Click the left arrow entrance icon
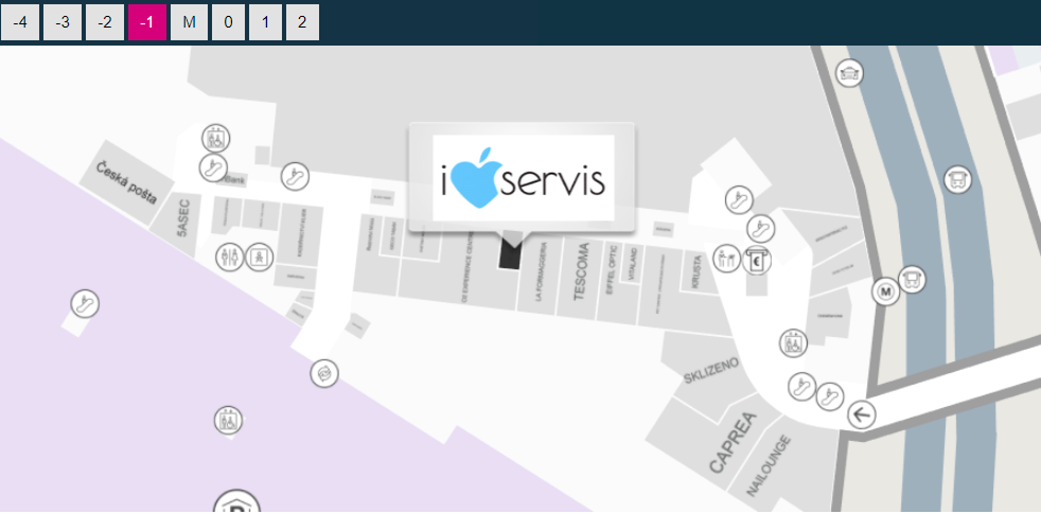The width and height of the screenshot is (1041, 513). 862,415
